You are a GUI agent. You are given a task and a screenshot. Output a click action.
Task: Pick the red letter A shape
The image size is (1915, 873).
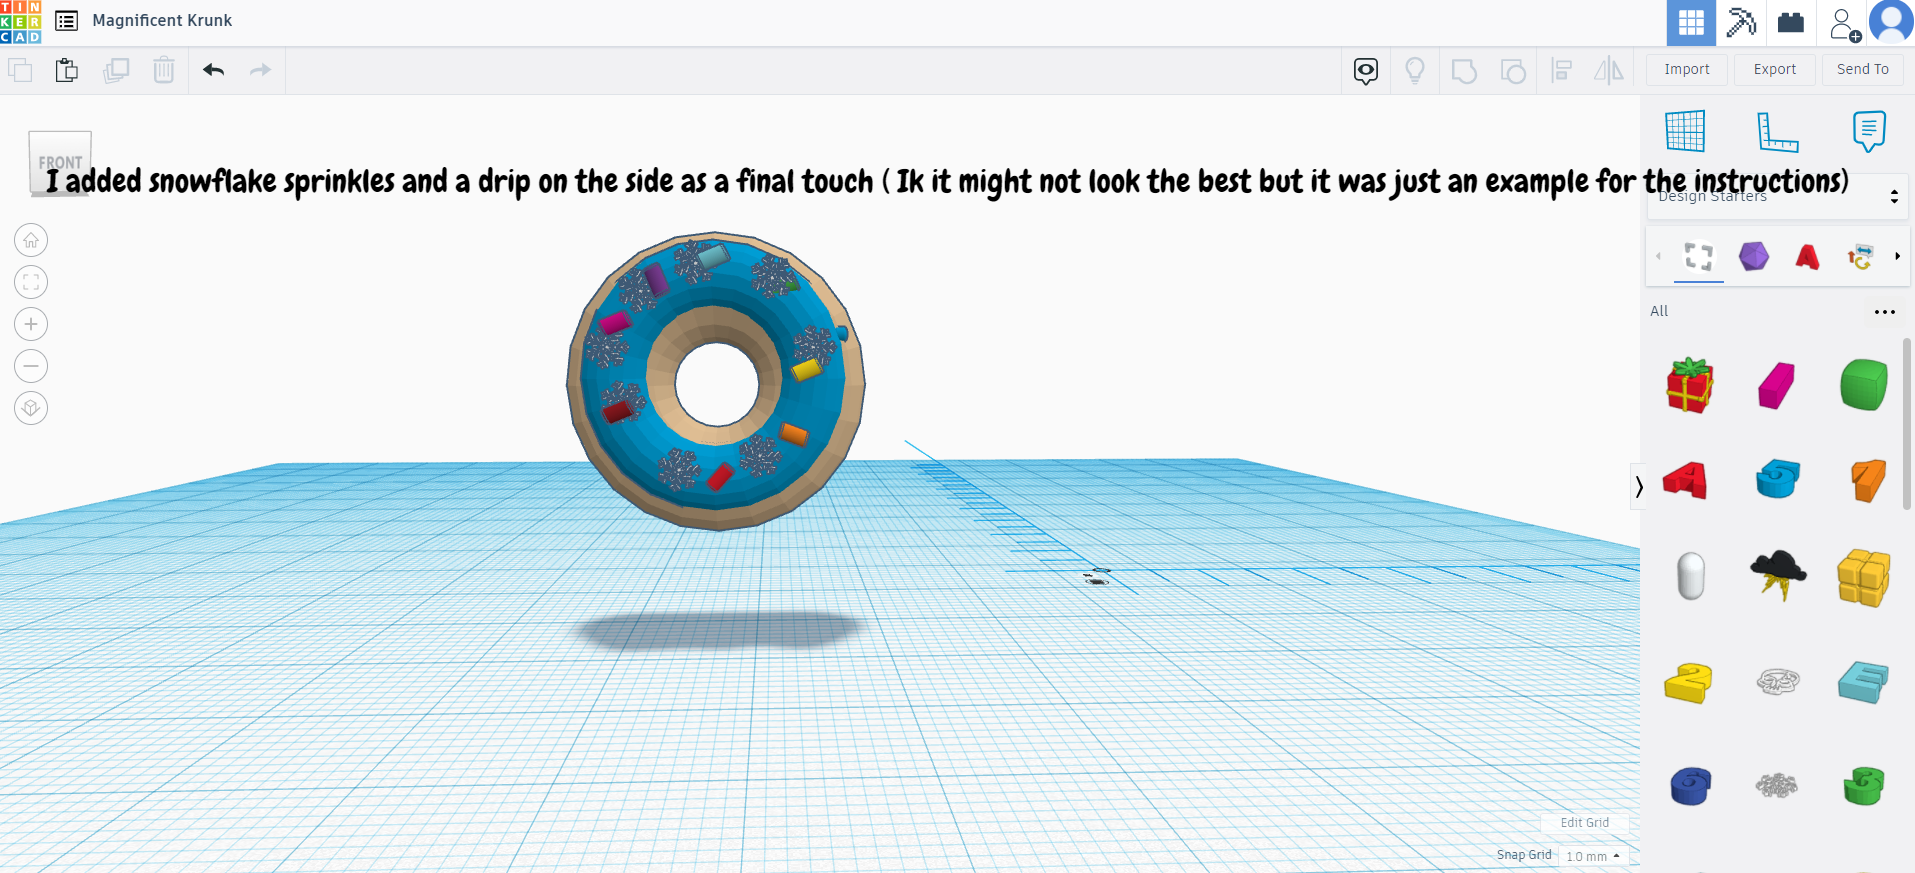(x=1685, y=481)
